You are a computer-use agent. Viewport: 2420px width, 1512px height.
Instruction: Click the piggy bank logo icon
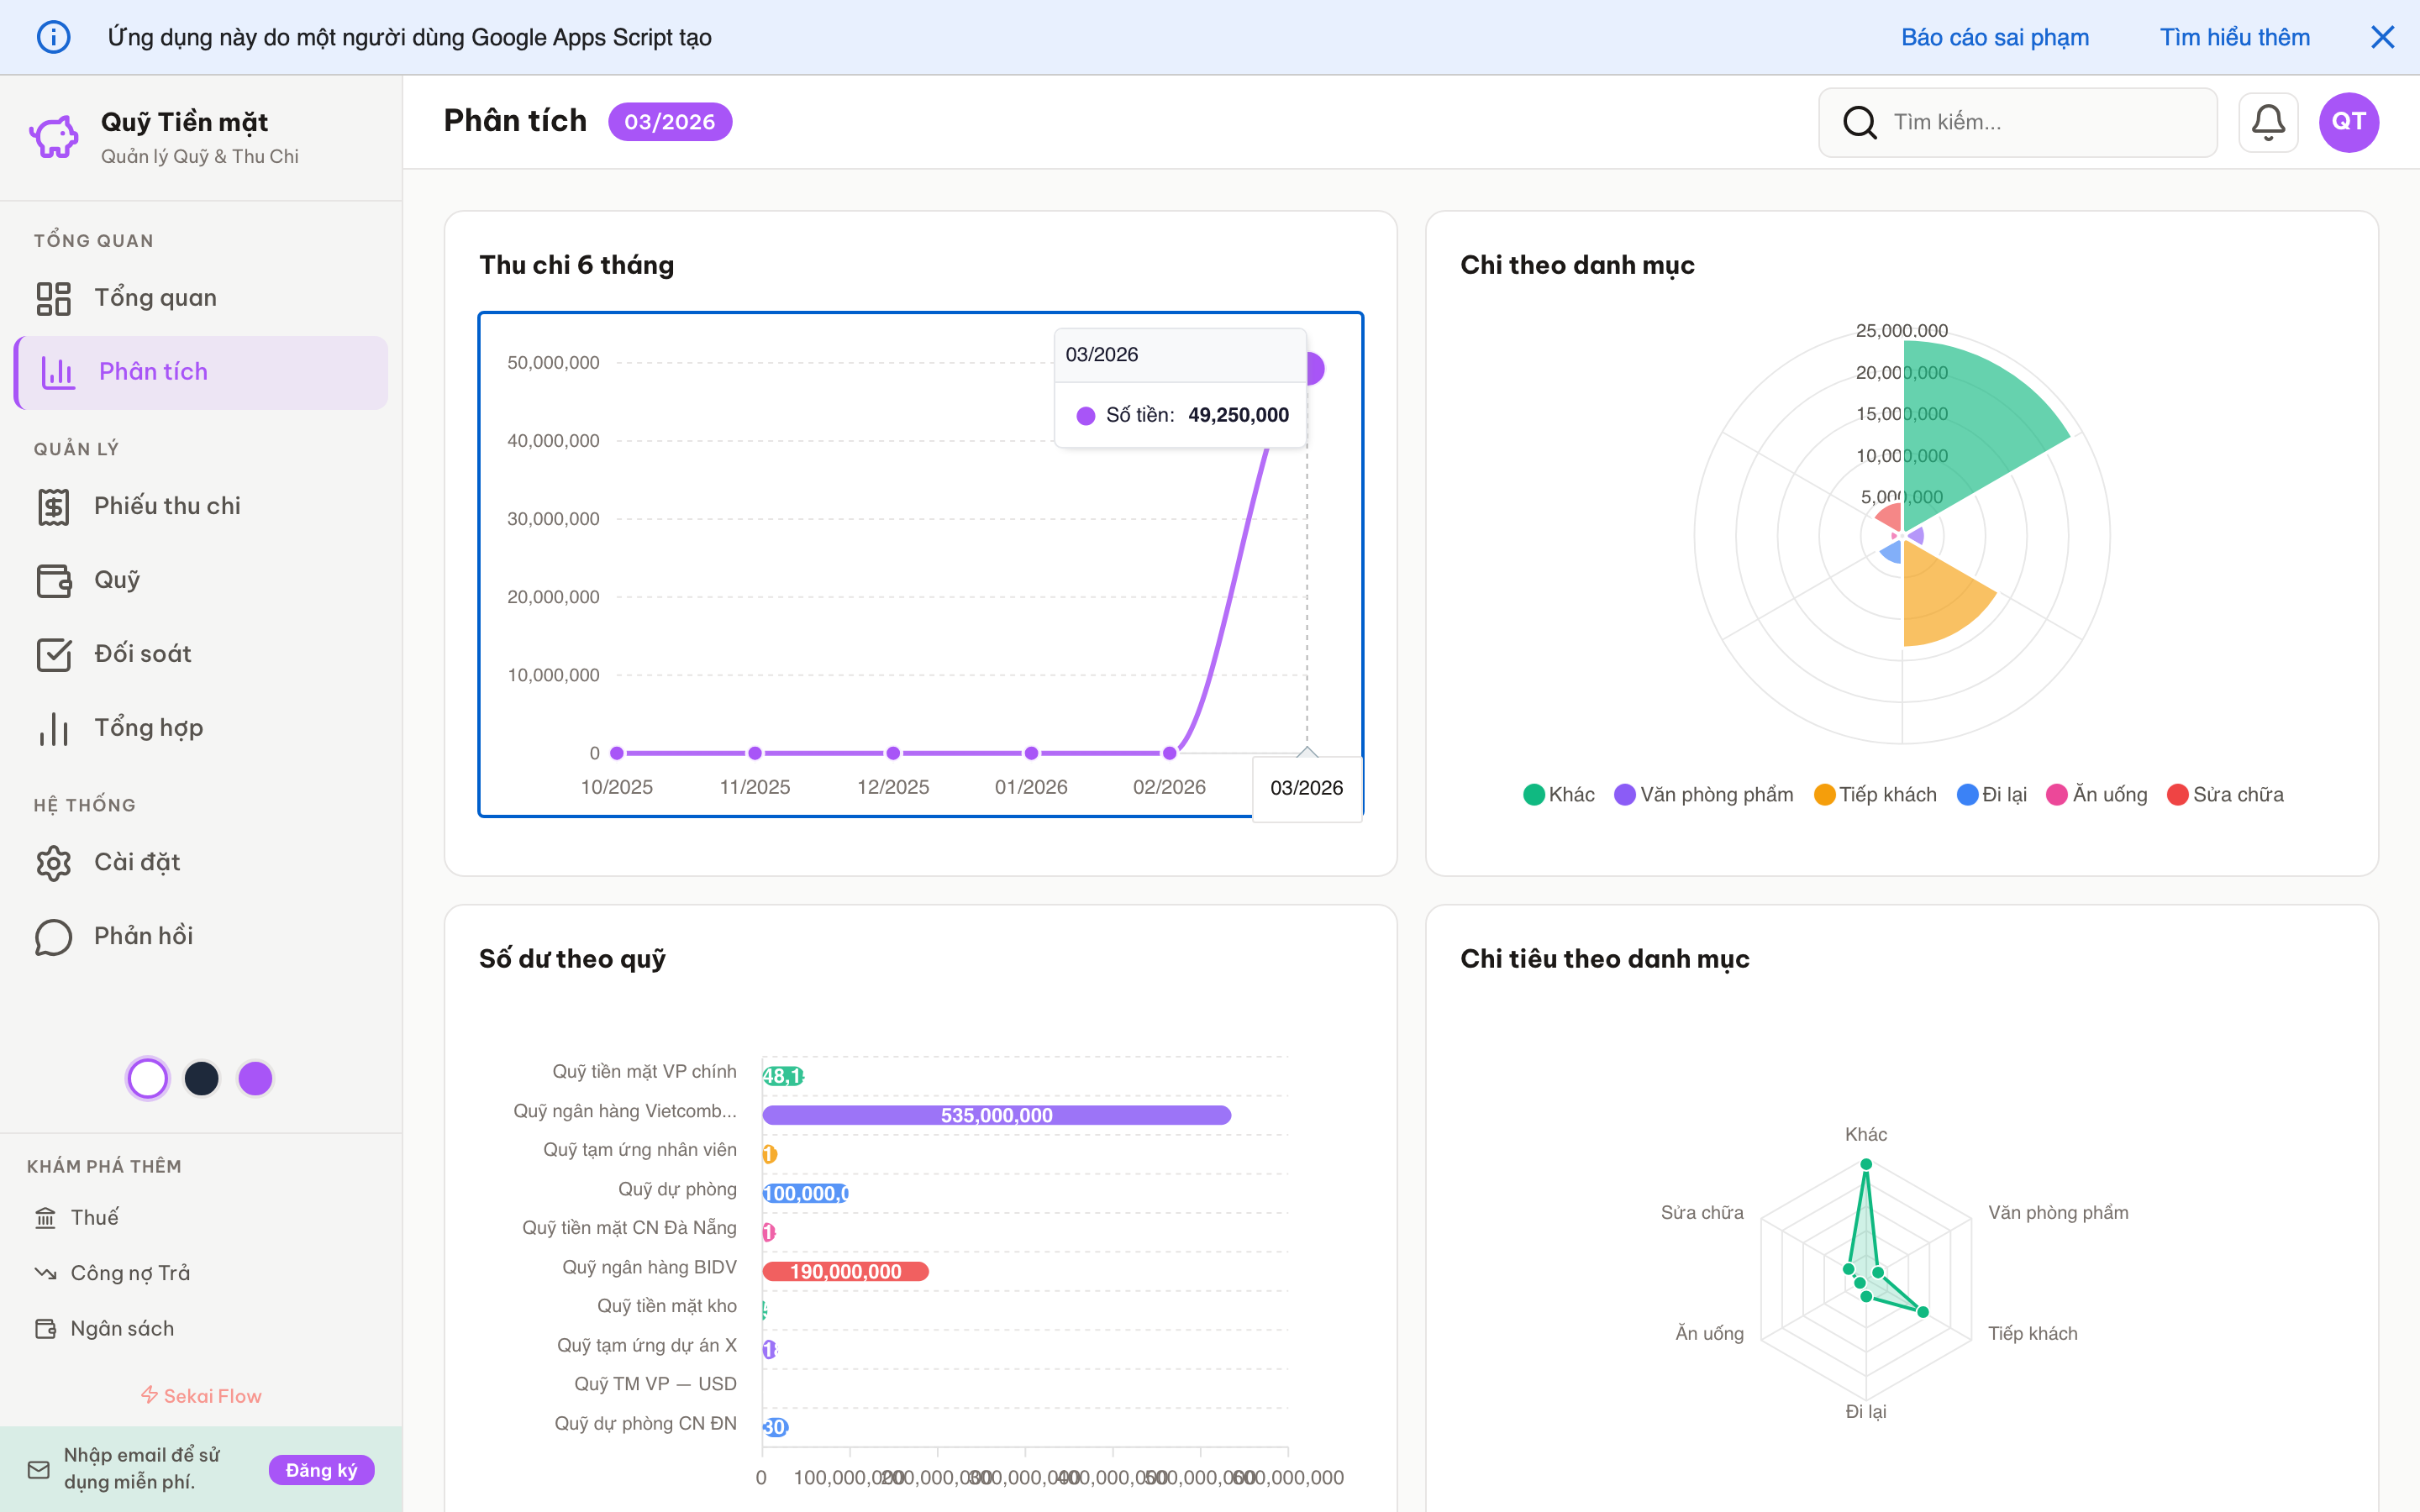[54, 137]
